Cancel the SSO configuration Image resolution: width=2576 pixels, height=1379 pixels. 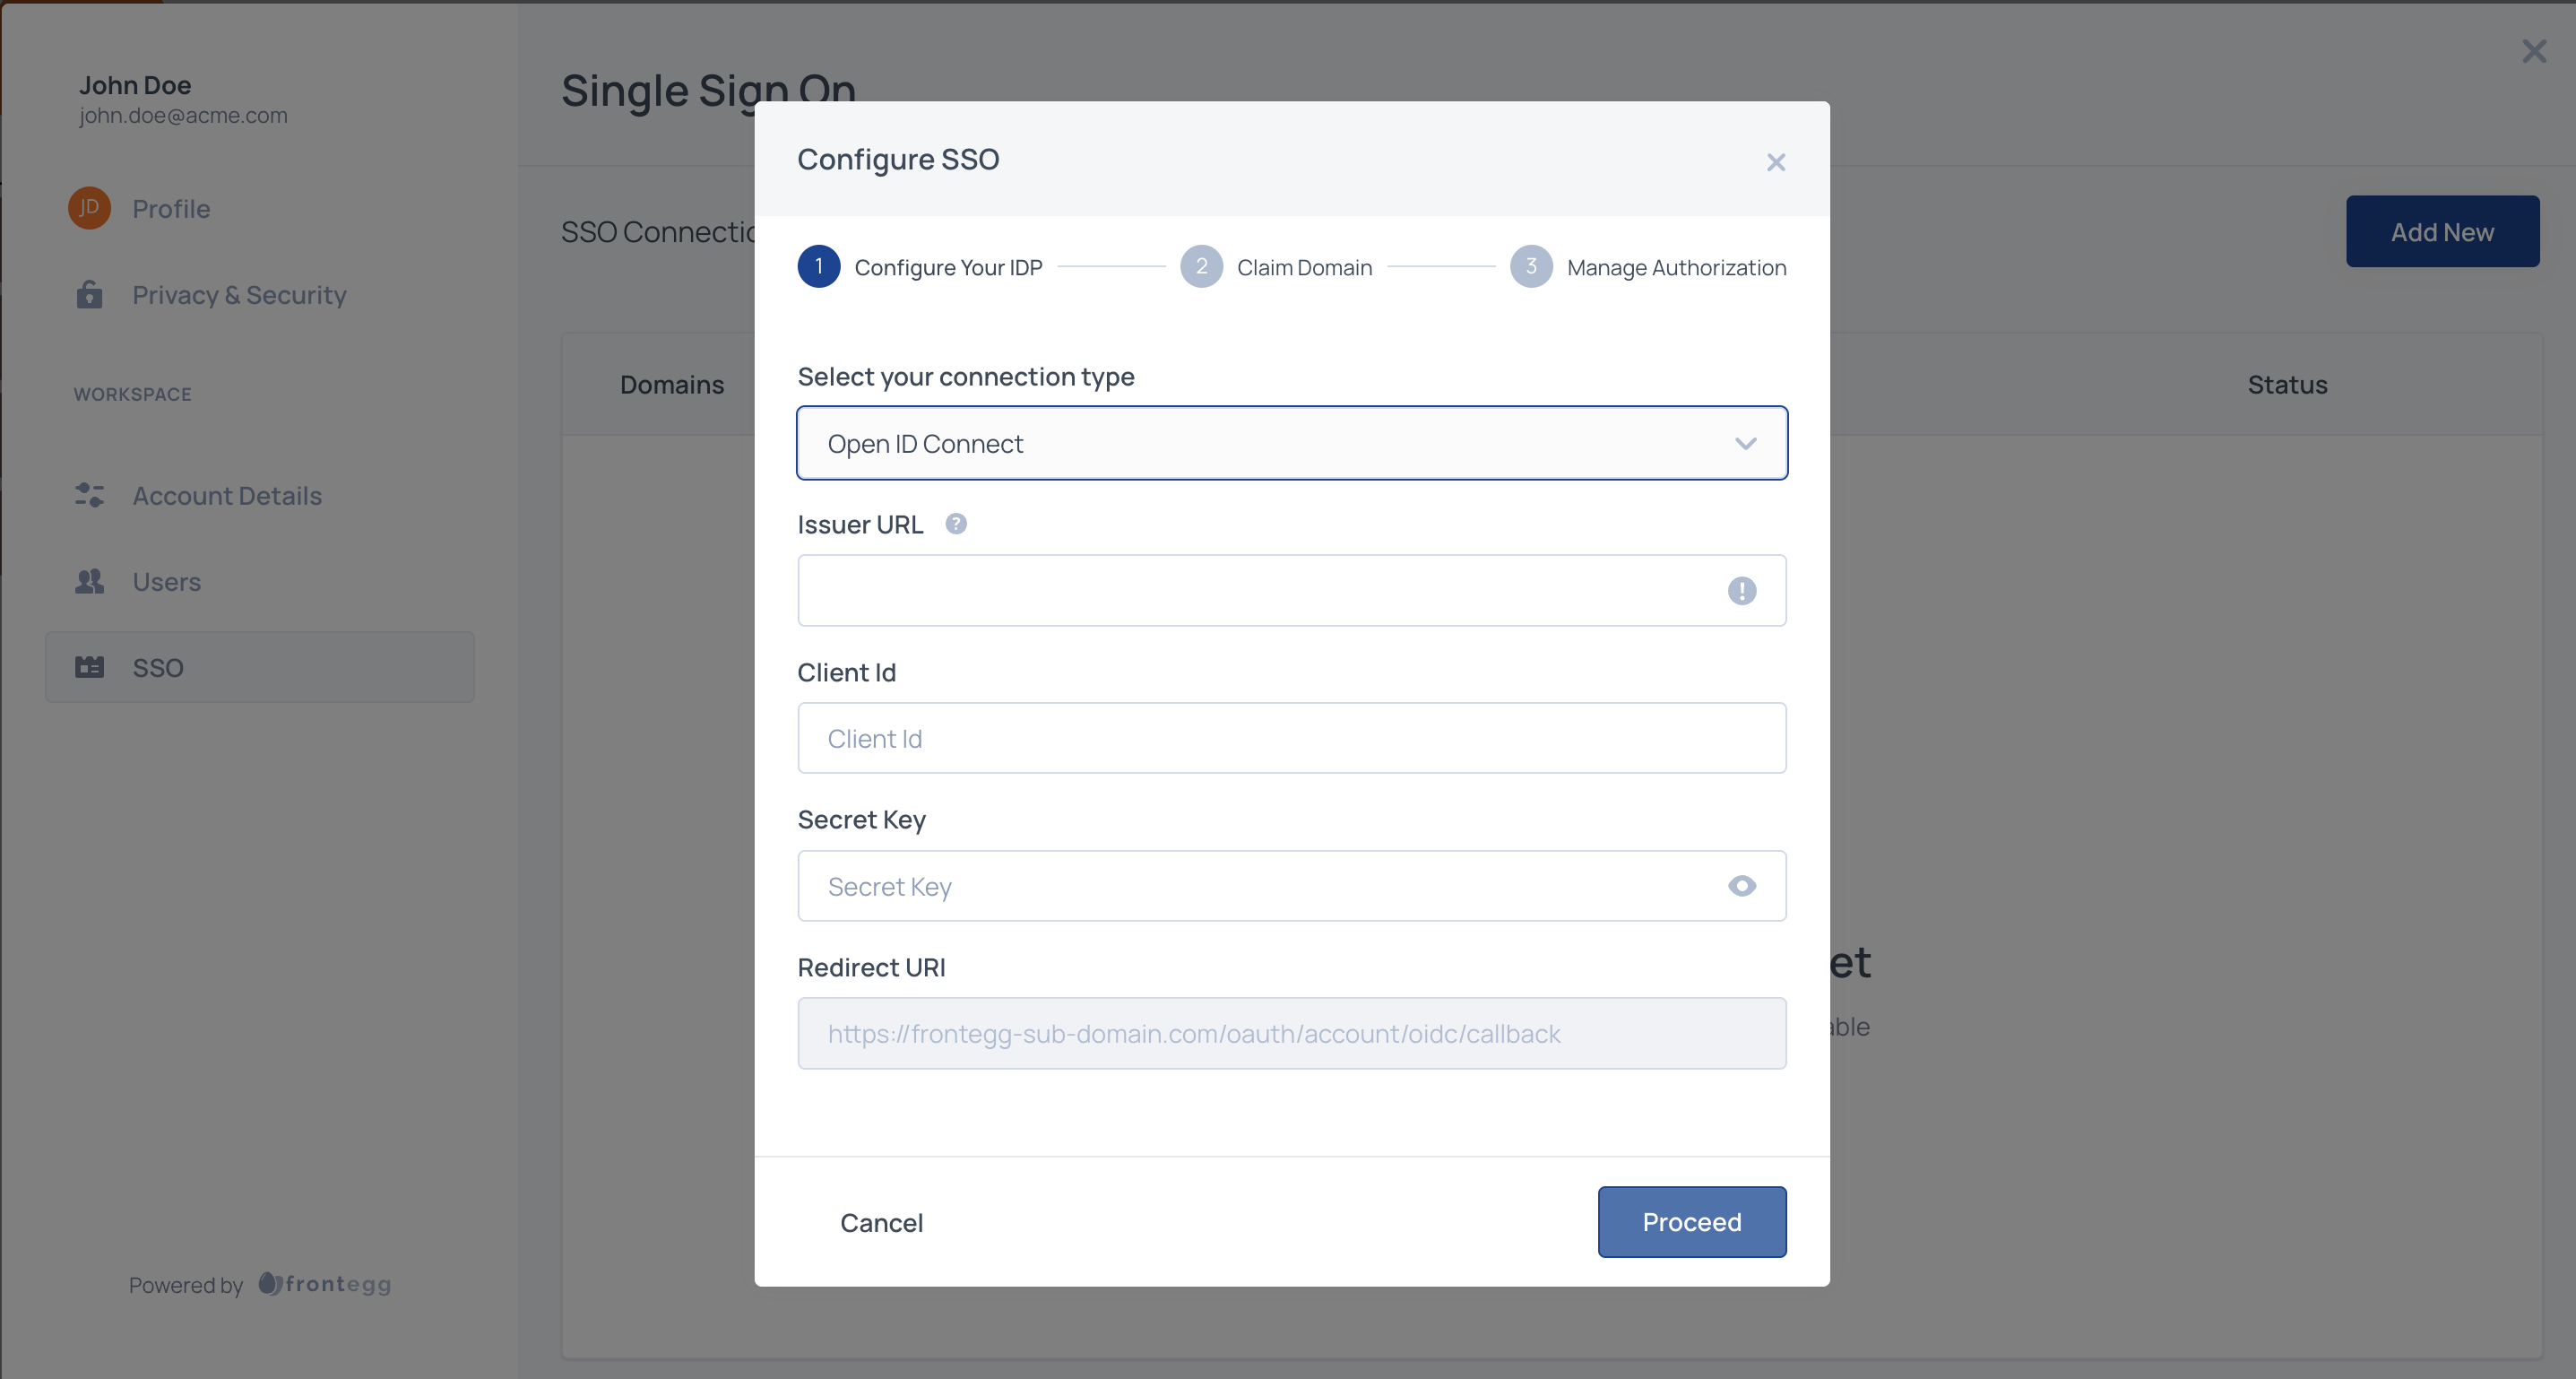(x=881, y=1222)
